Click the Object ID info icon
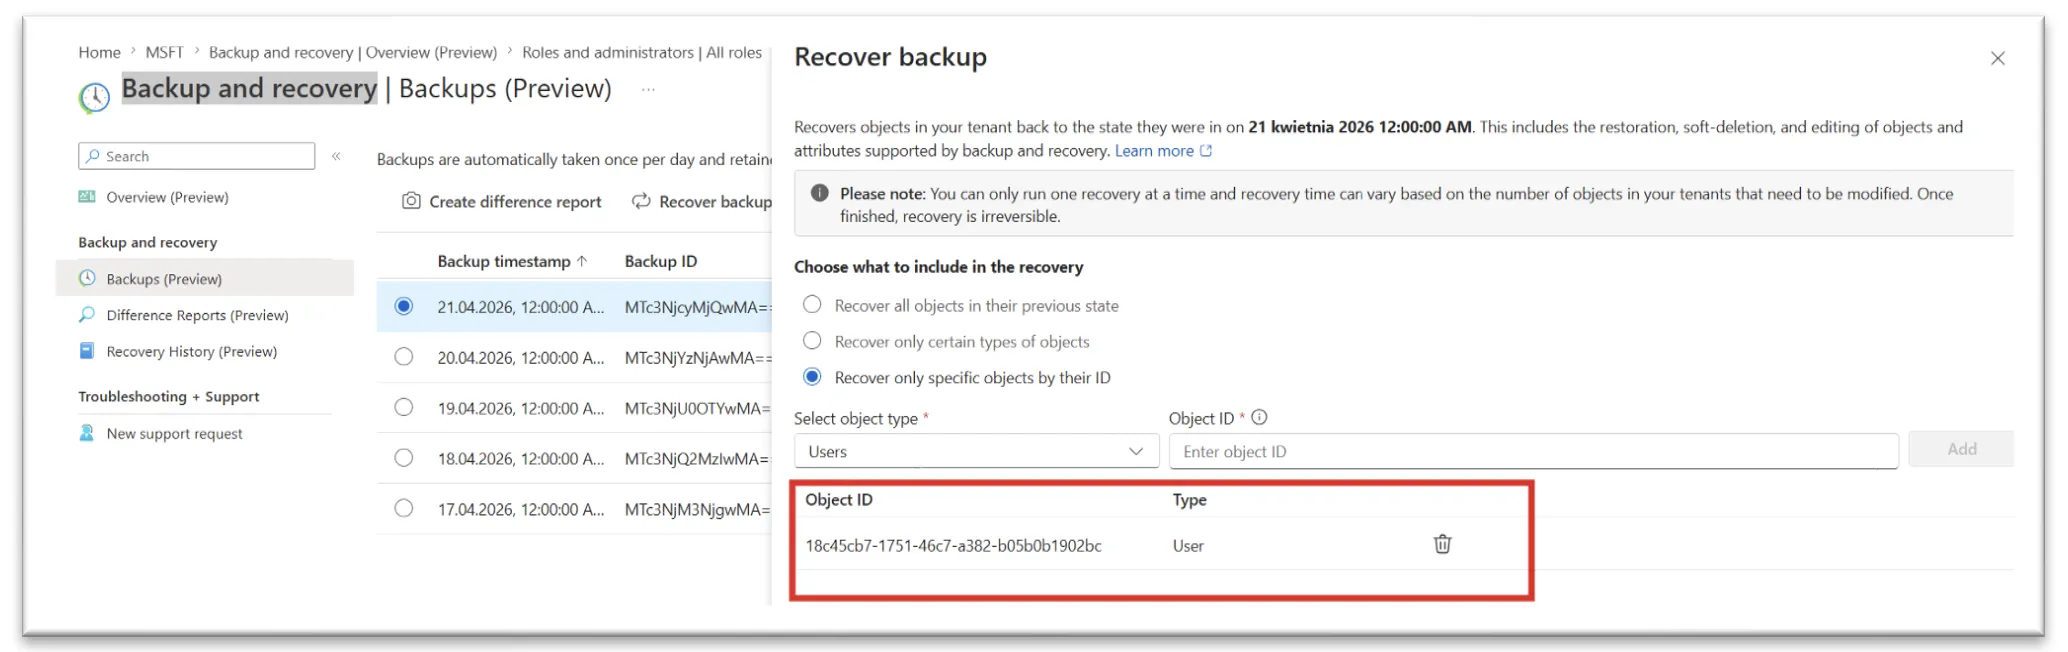This screenshot has height=652, width=2068. click(1259, 418)
